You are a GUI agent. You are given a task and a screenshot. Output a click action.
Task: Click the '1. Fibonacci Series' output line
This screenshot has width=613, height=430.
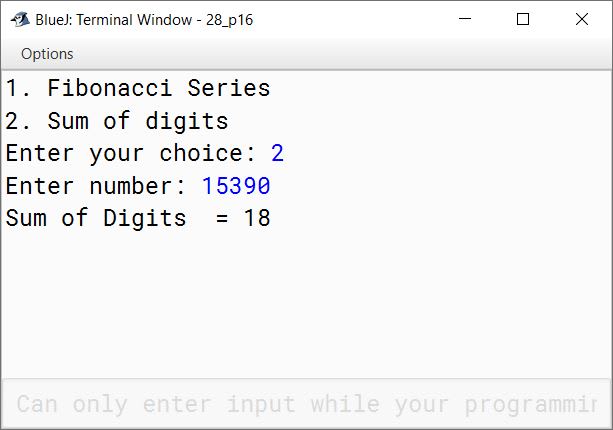click(x=138, y=88)
